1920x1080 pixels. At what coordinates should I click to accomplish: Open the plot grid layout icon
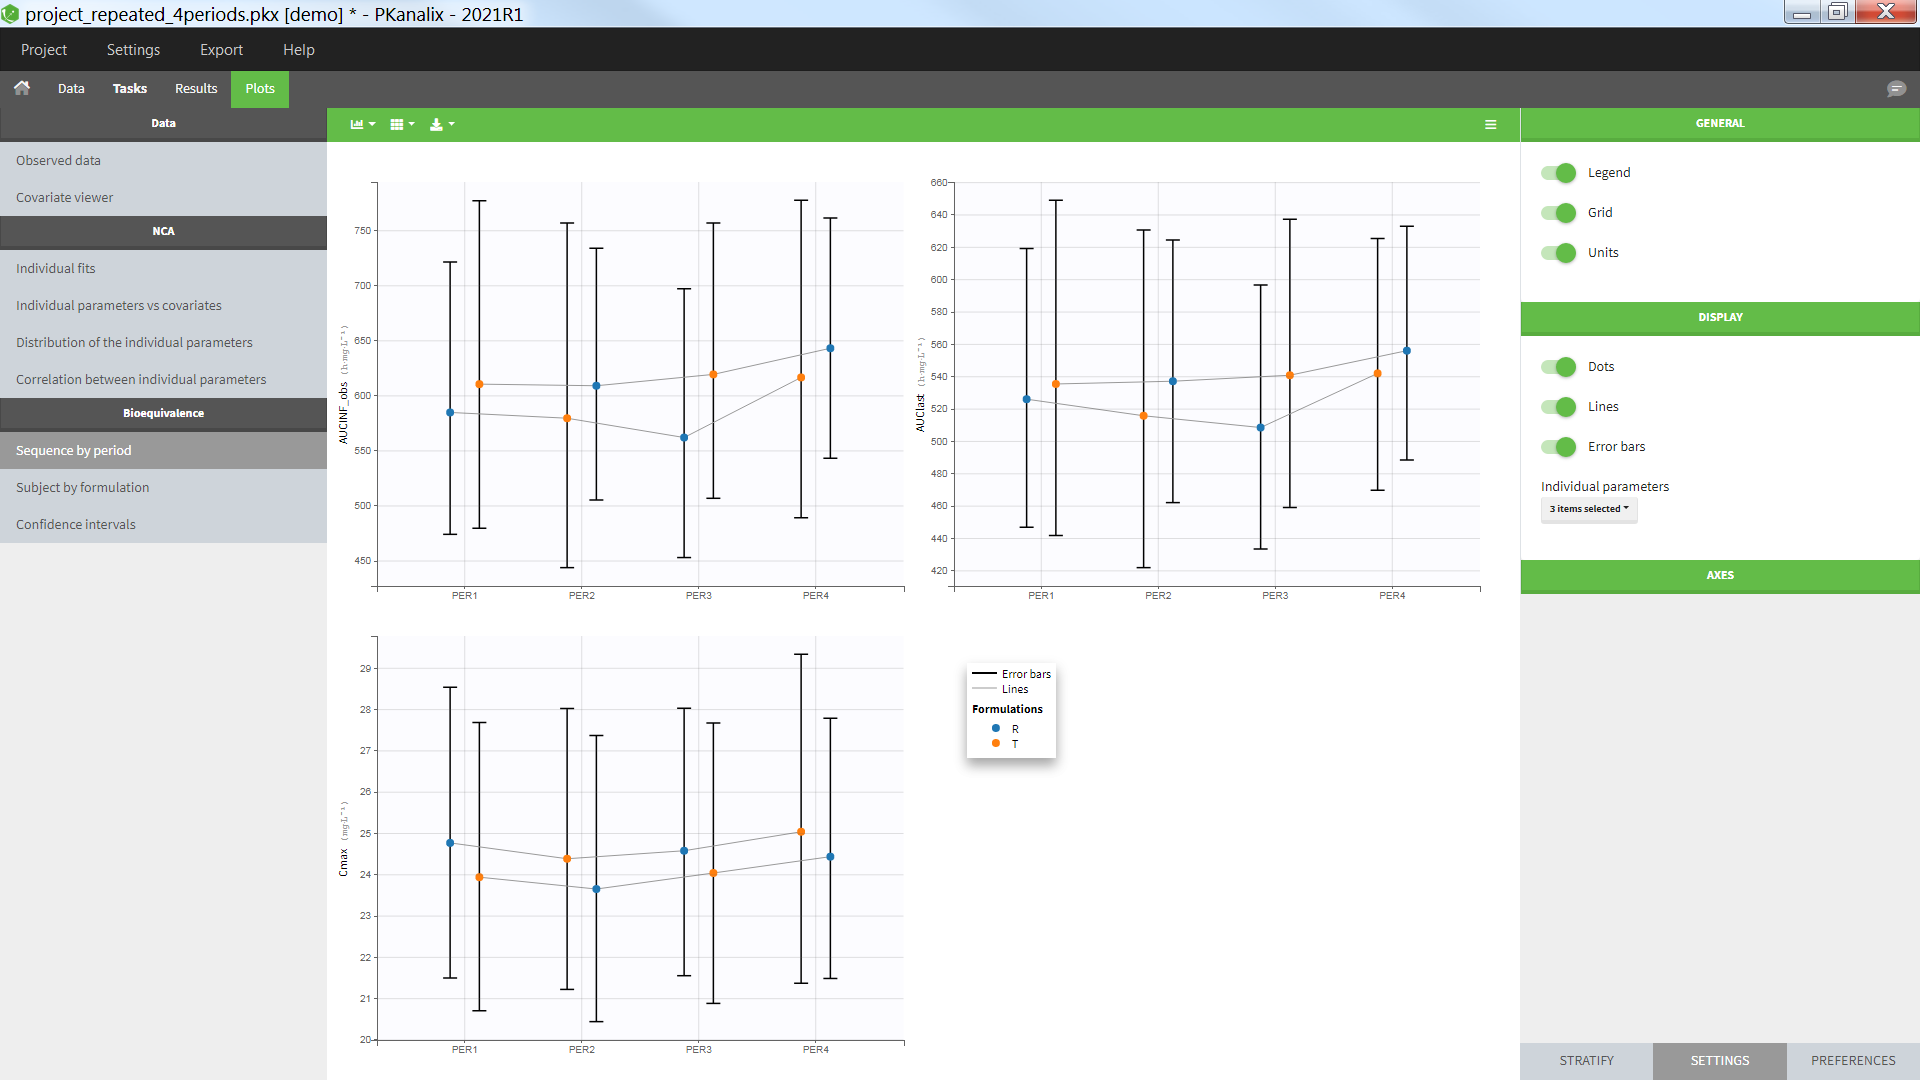pyautogui.click(x=402, y=124)
